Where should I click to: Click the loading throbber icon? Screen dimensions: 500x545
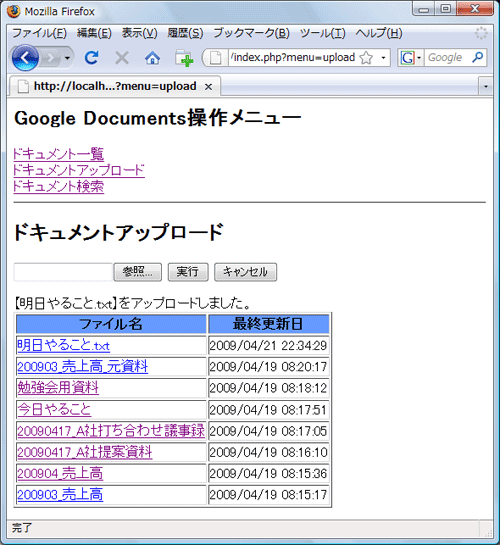click(481, 33)
